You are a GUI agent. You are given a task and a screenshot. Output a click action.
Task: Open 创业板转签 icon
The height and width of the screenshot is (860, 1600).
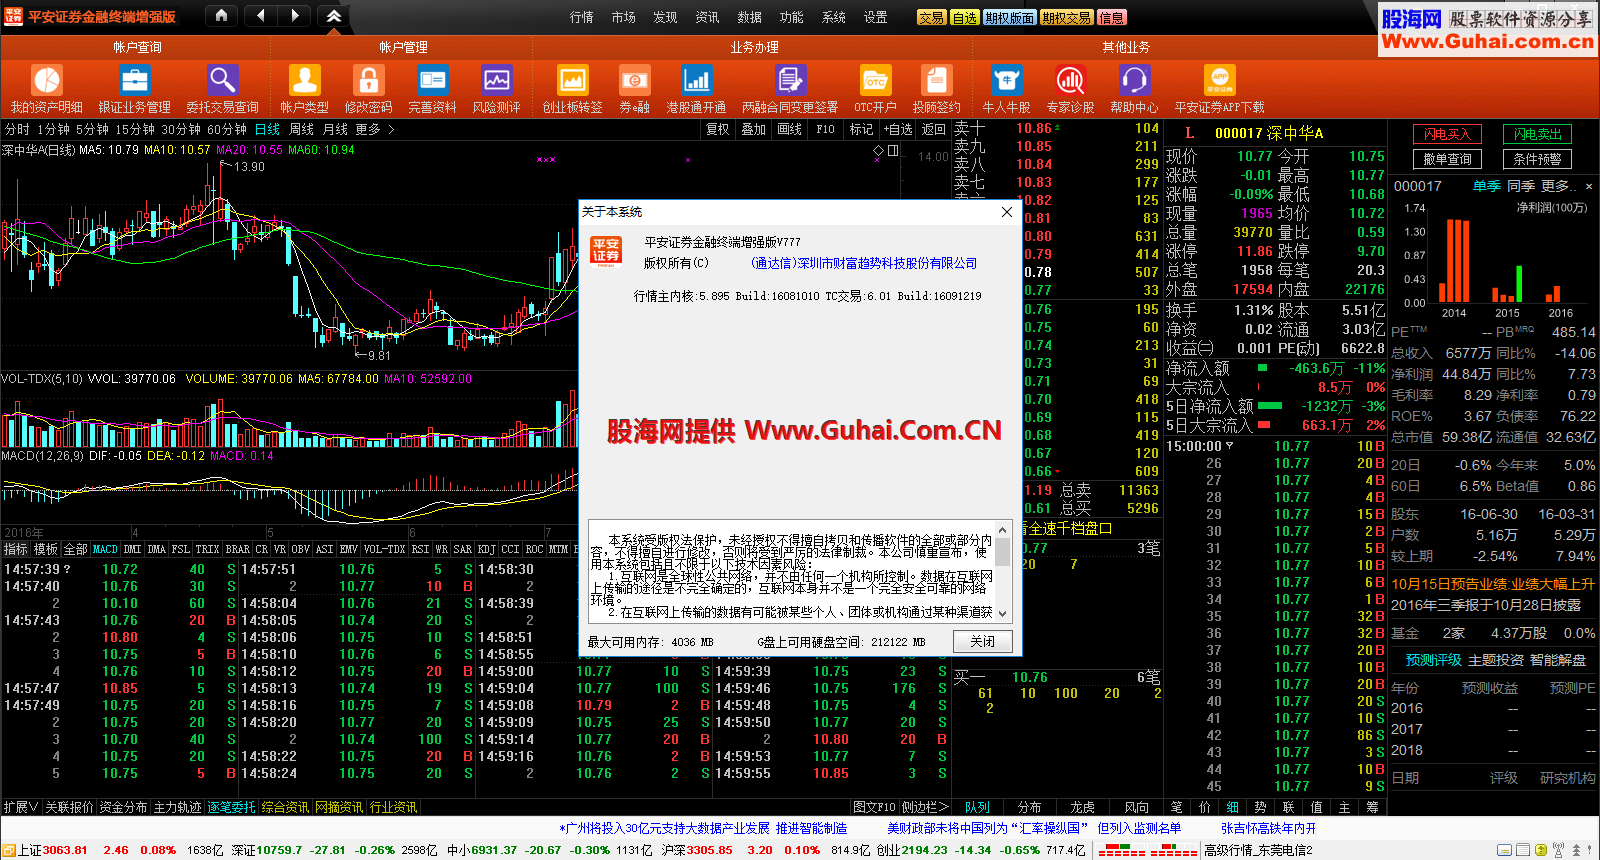coord(572,81)
